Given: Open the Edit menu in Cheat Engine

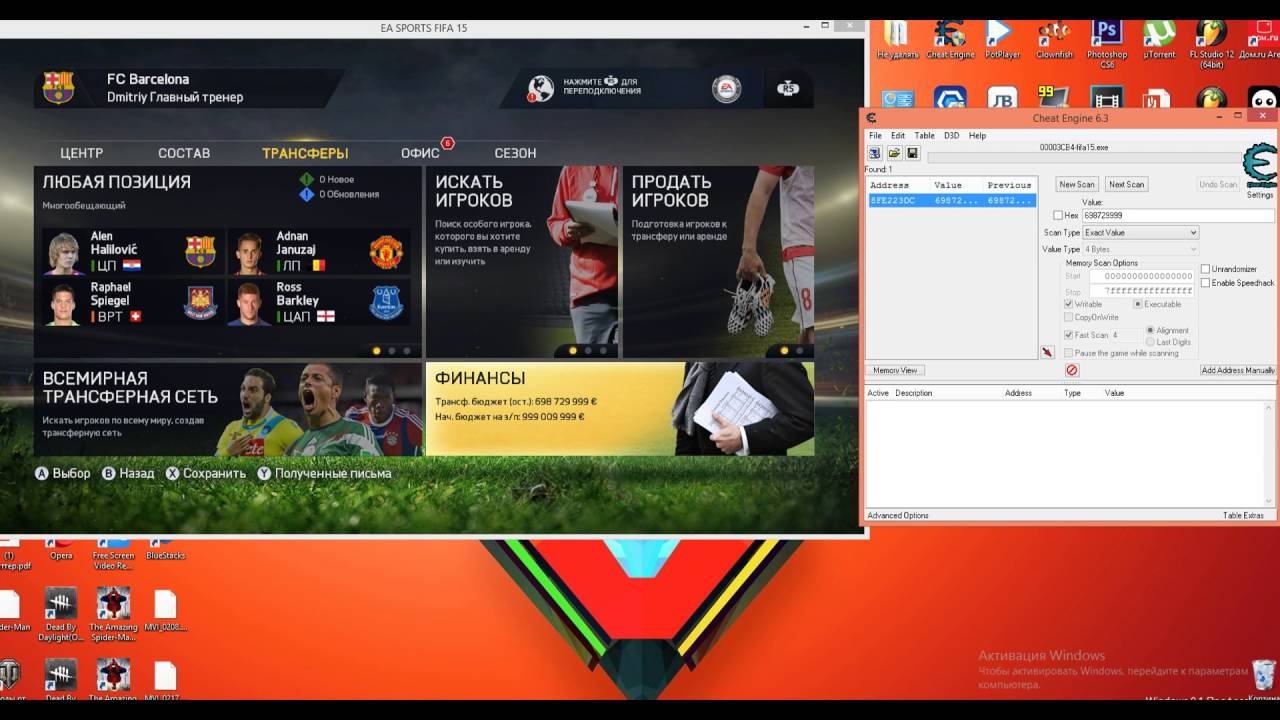Looking at the screenshot, I should (898, 135).
